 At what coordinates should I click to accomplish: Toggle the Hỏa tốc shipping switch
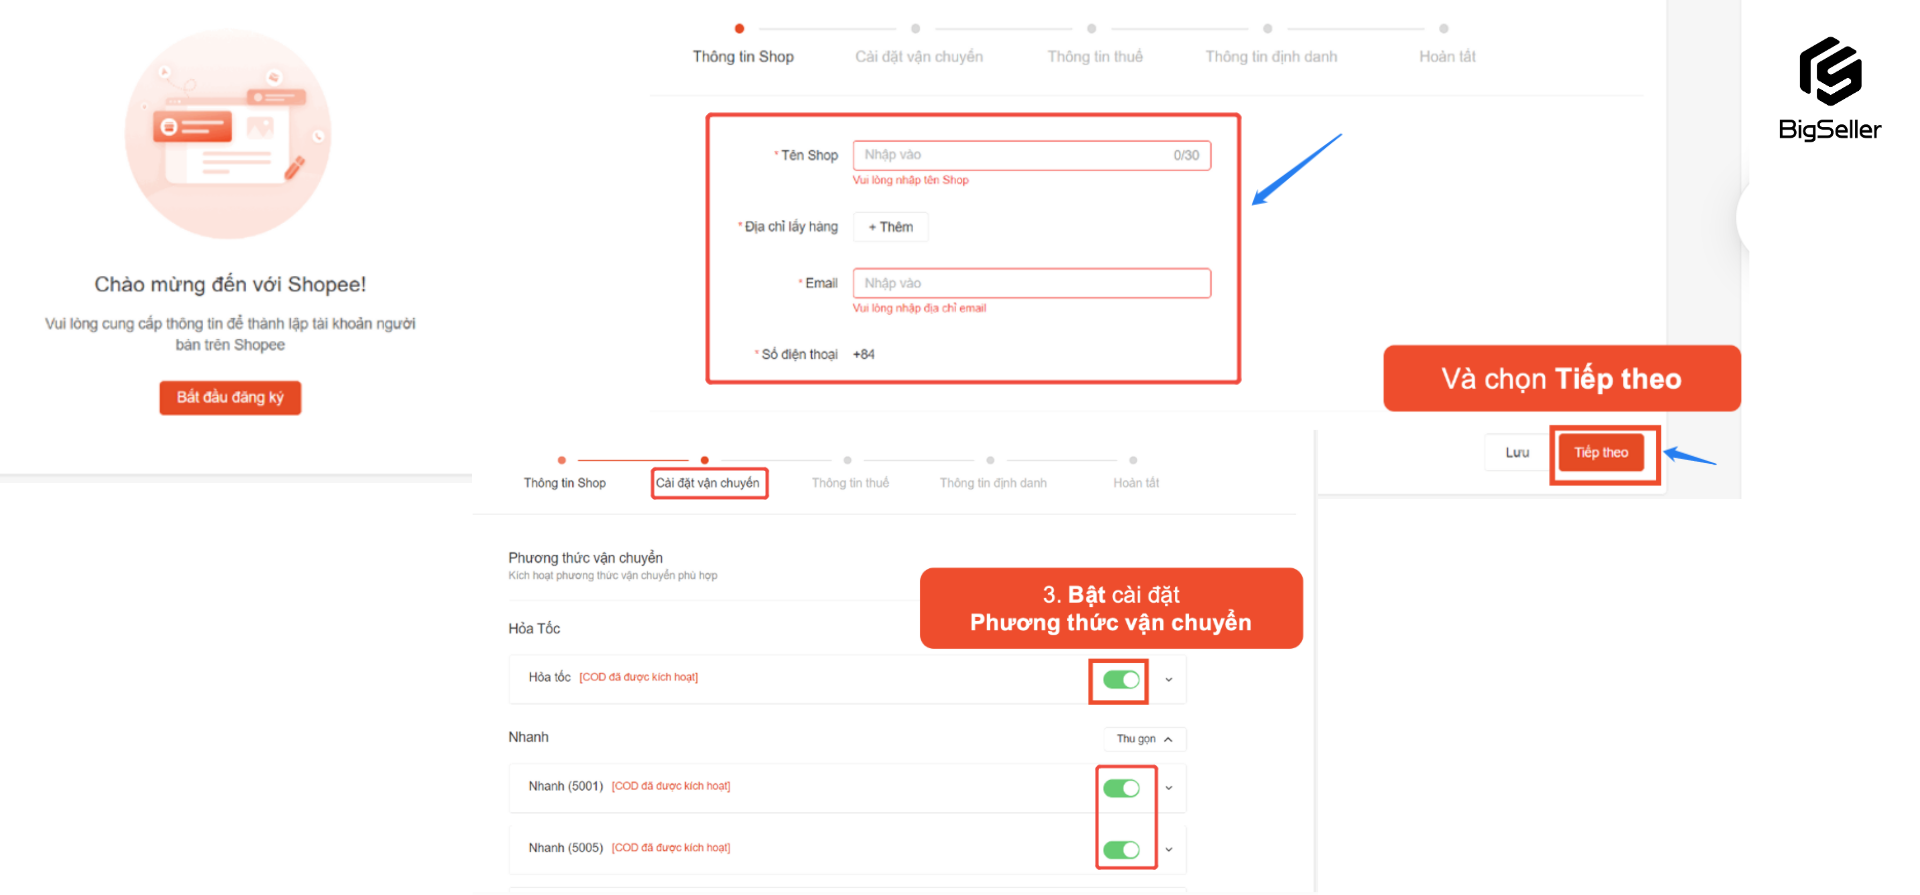(1120, 680)
